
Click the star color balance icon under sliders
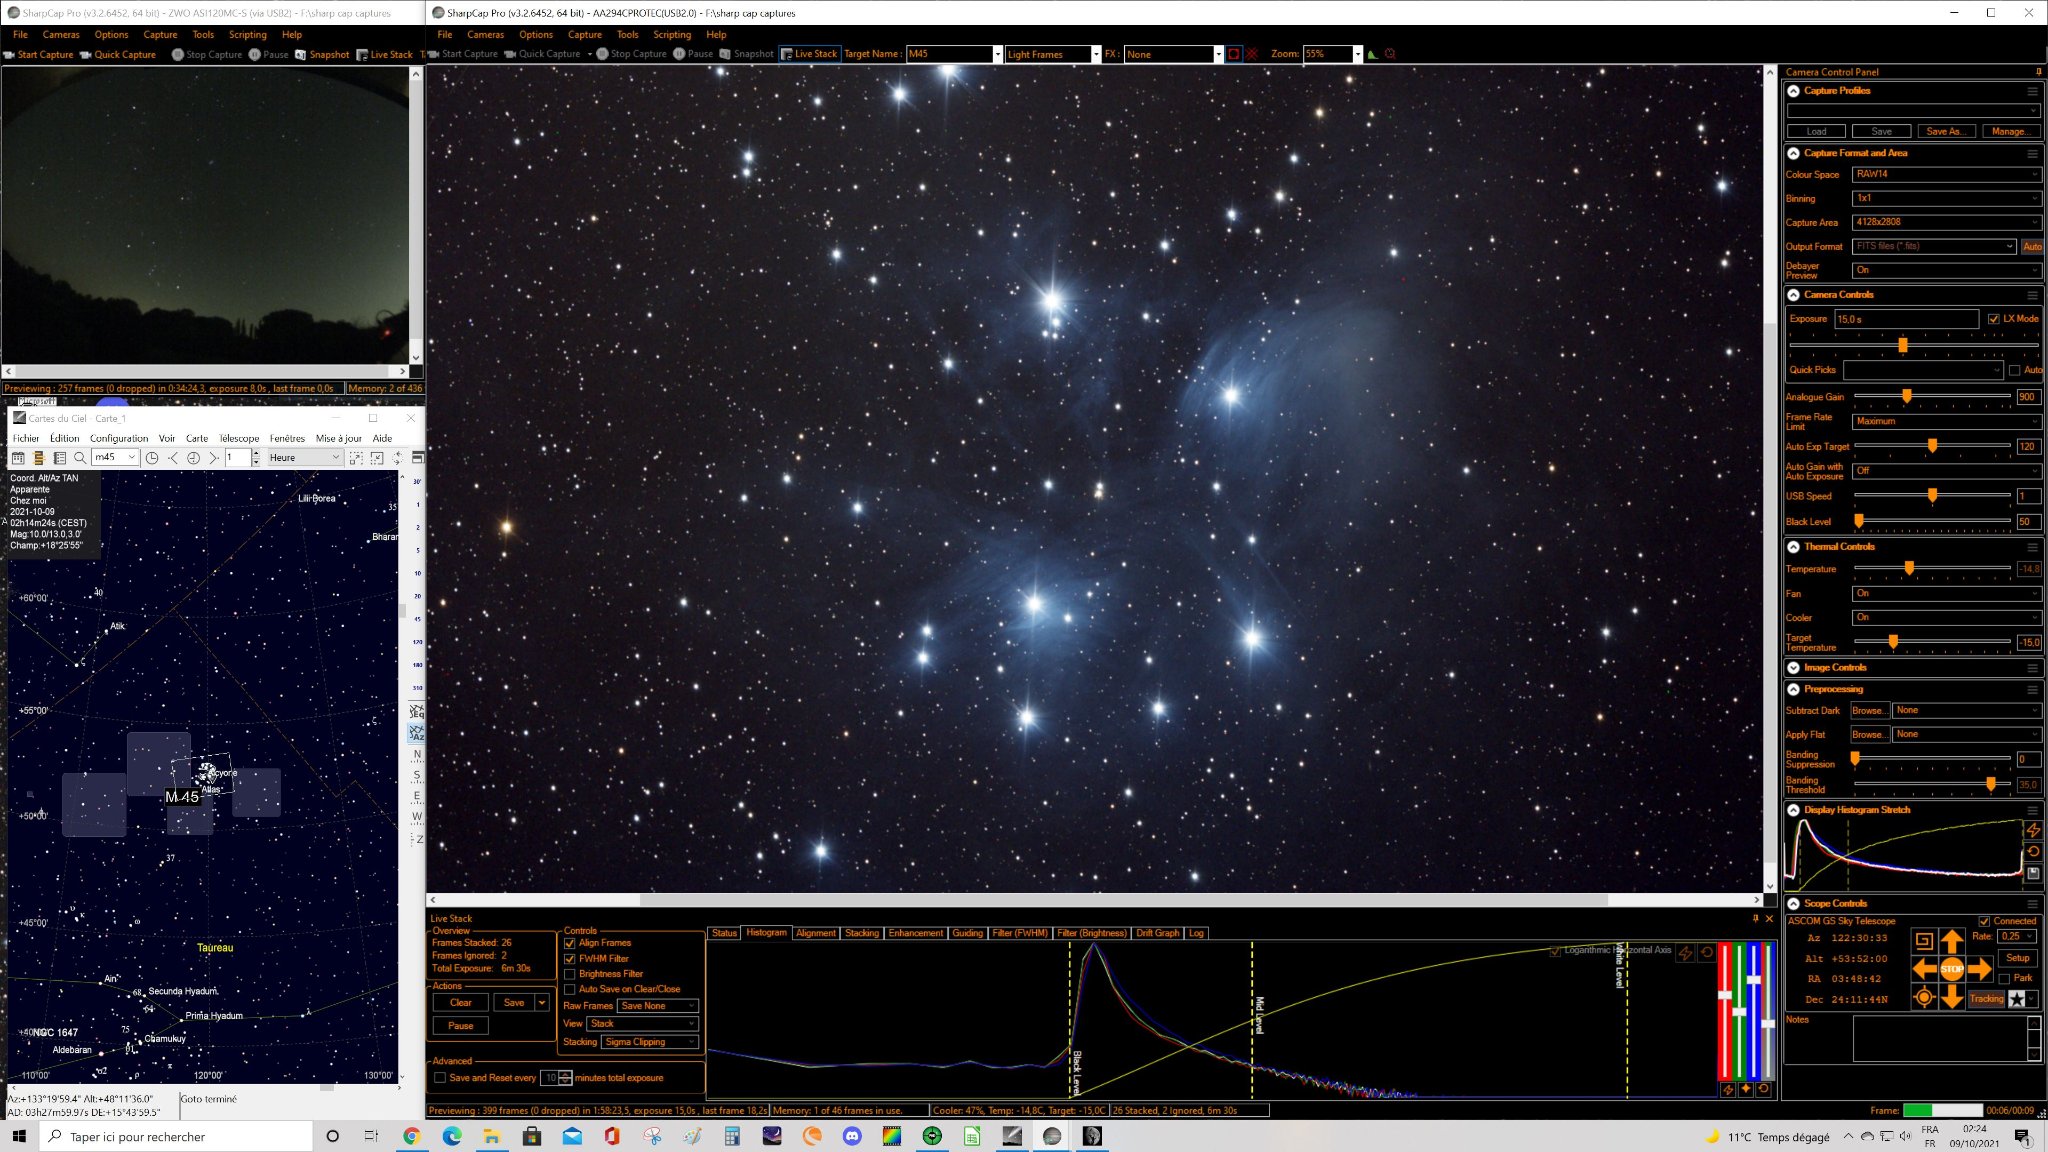coord(1746,1090)
